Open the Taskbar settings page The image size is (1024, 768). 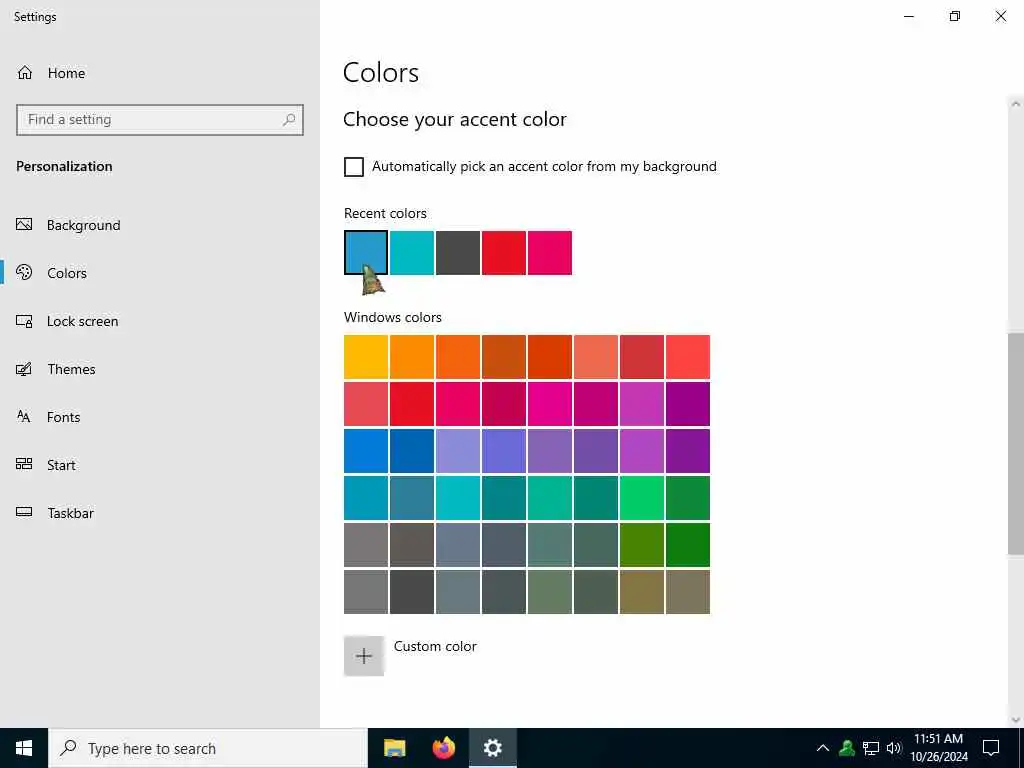71,513
